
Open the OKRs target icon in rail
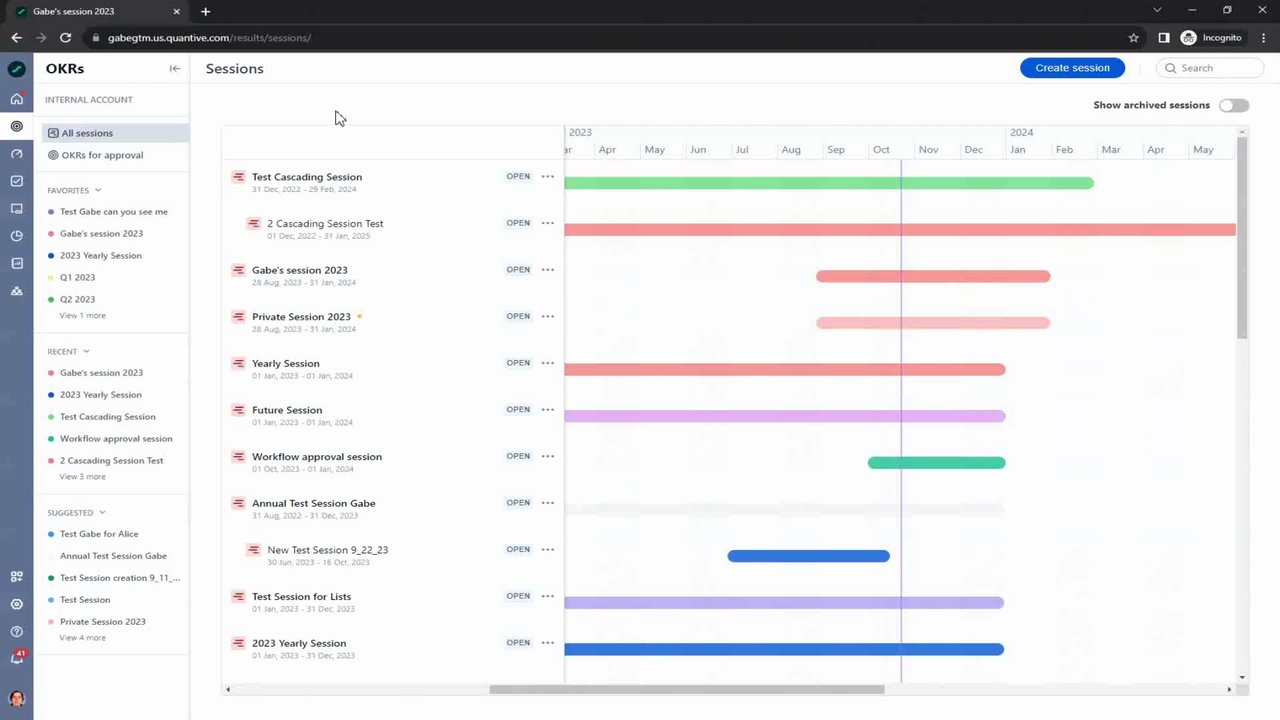pos(16,126)
